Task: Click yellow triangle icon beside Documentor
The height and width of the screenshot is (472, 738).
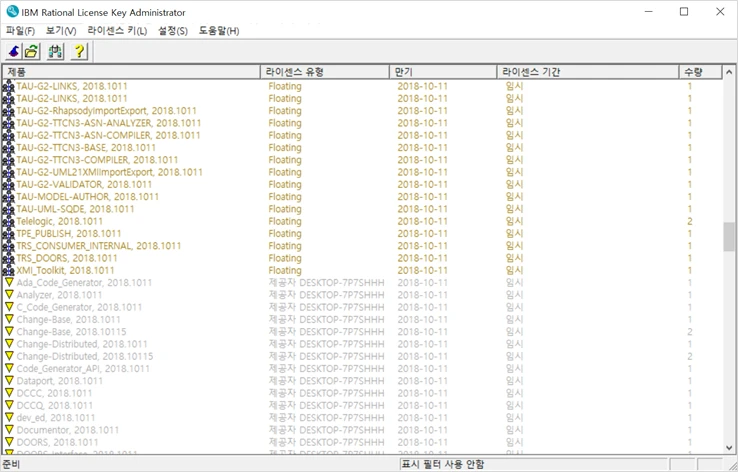Action: pos(8,430)
